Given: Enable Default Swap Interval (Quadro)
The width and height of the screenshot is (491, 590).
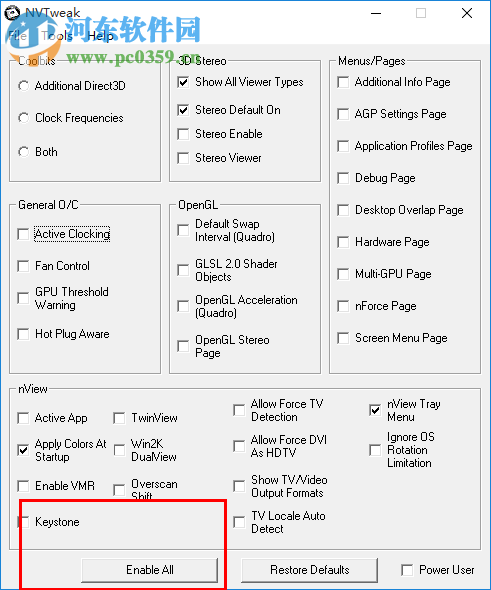Looking at the screenshot, I should [183, 230].
